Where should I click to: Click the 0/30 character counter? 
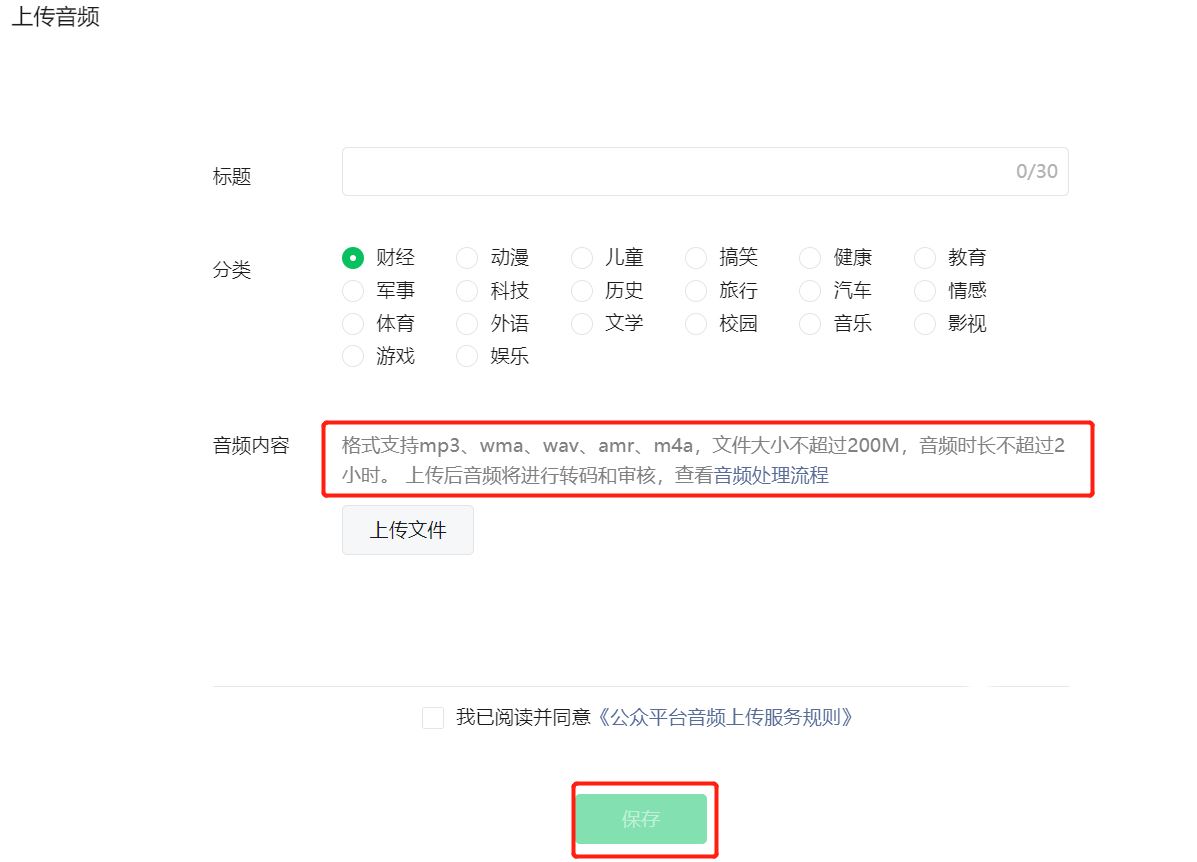[x=1037, y=172]
